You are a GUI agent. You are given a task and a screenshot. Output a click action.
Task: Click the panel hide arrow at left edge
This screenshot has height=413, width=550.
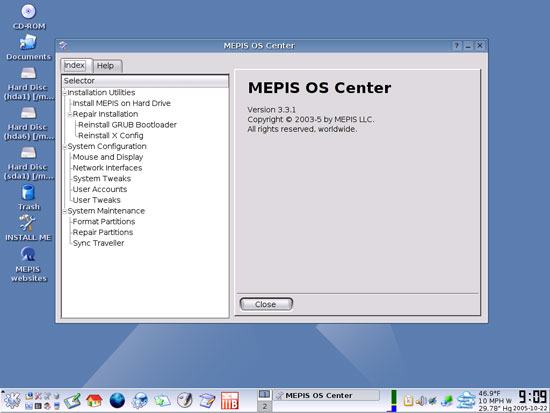[x=2, y=392]
